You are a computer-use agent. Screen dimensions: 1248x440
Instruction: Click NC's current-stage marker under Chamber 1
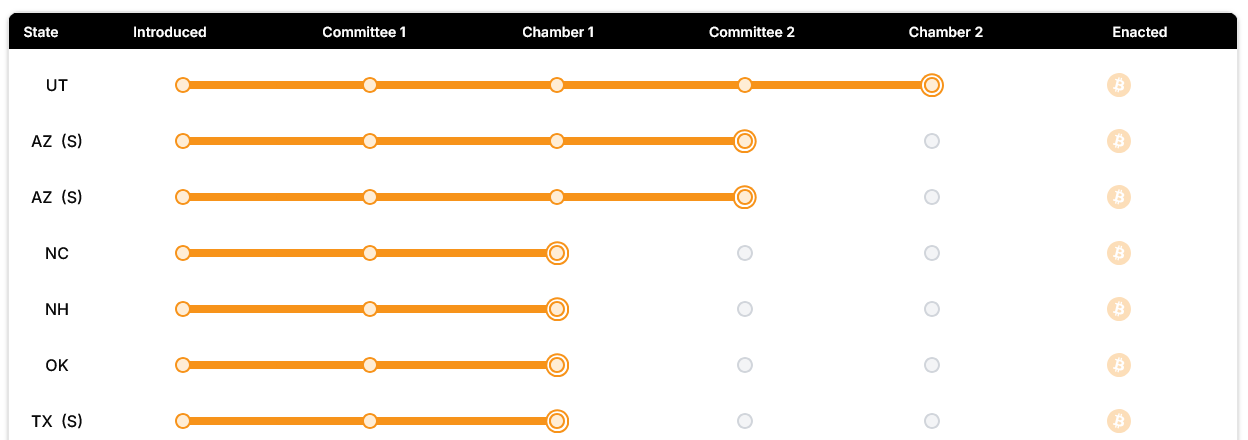558,254
